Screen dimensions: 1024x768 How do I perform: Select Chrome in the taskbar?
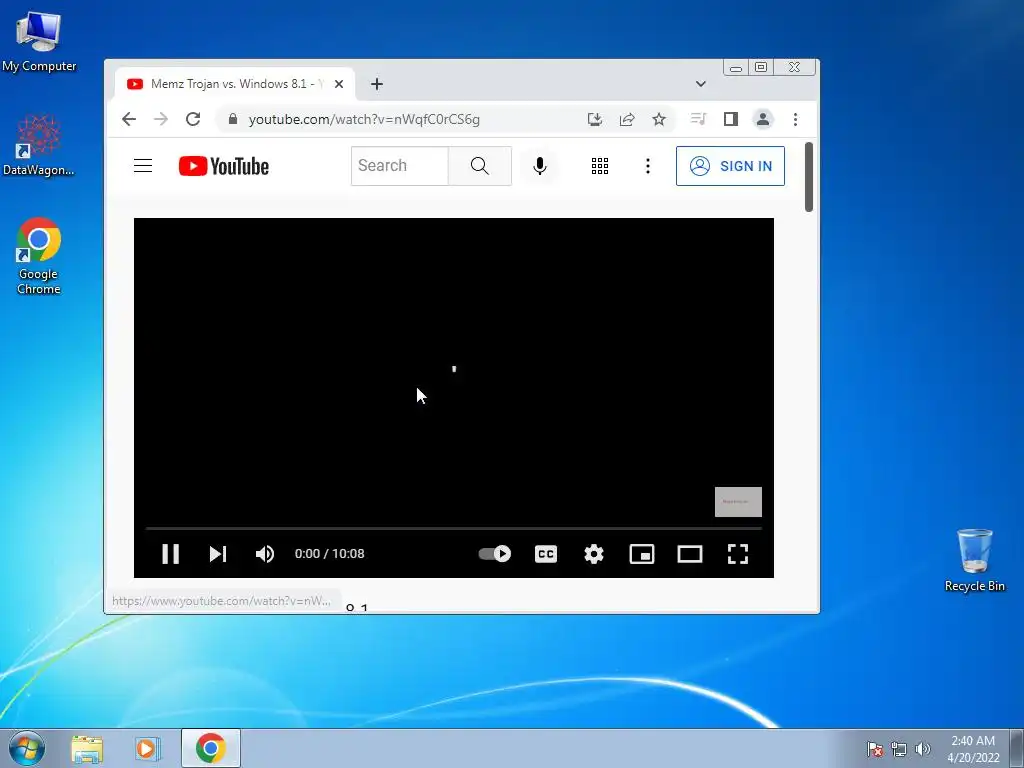210,748
